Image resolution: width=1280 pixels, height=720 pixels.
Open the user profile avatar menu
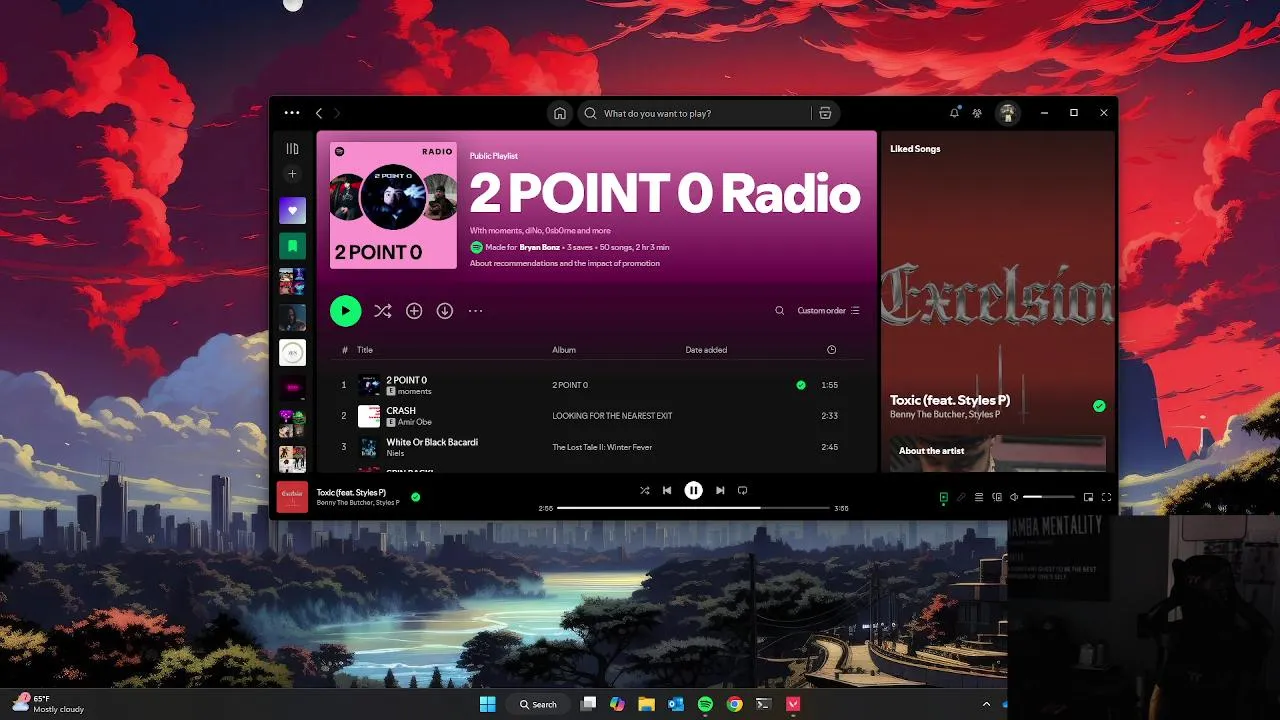point(1008,113)
